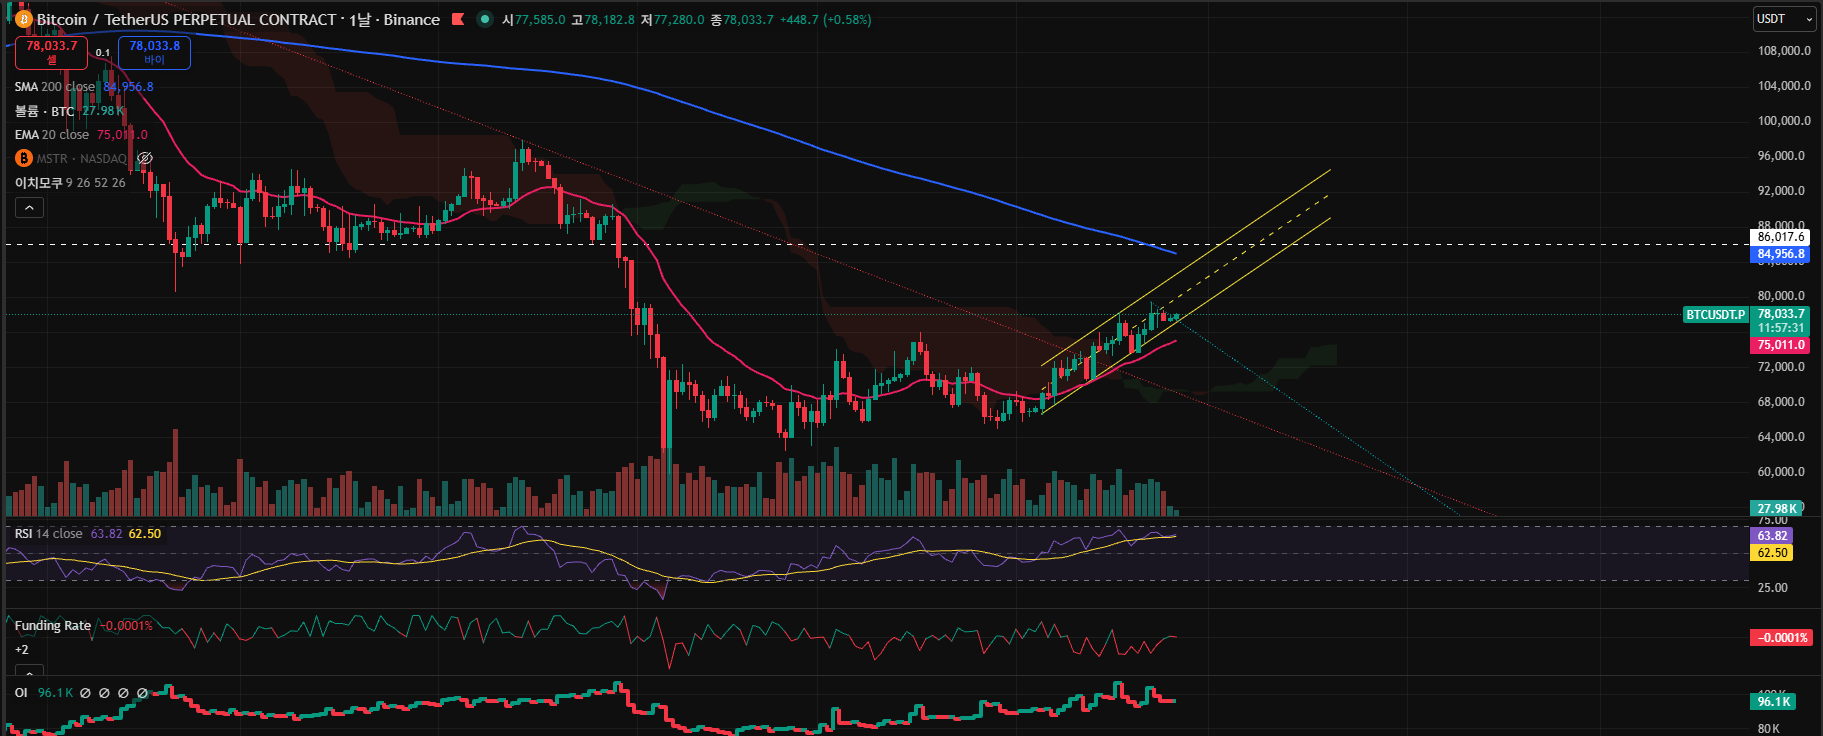This screenshot has width=1823, height=736.
Task: Show the hidden MSTR NASDAQ series
Action: pyautogui.click(x=145, y=158)
